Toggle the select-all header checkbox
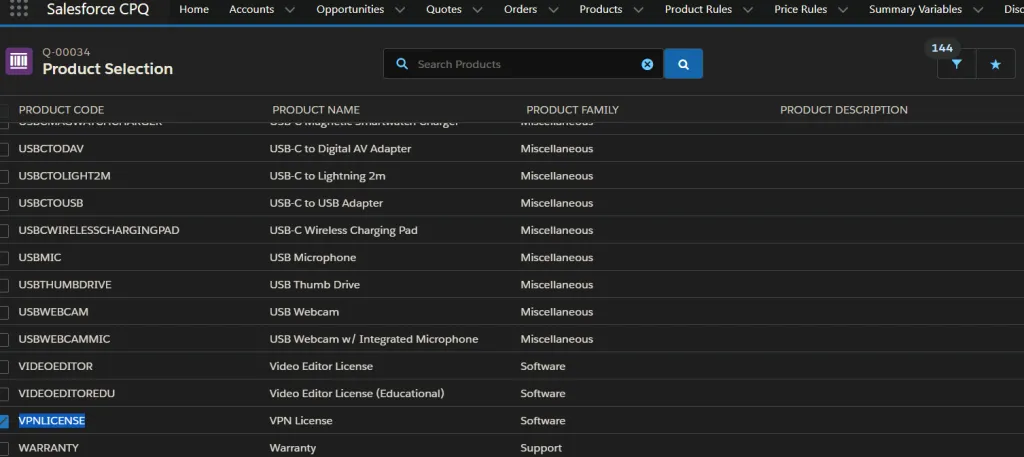The image size is (1024, 457). (x=3, y=110)
